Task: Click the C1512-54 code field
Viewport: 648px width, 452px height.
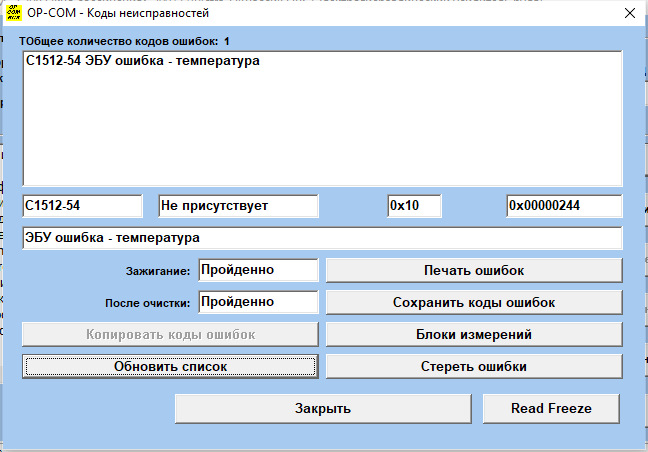Action: click(82, 206)
